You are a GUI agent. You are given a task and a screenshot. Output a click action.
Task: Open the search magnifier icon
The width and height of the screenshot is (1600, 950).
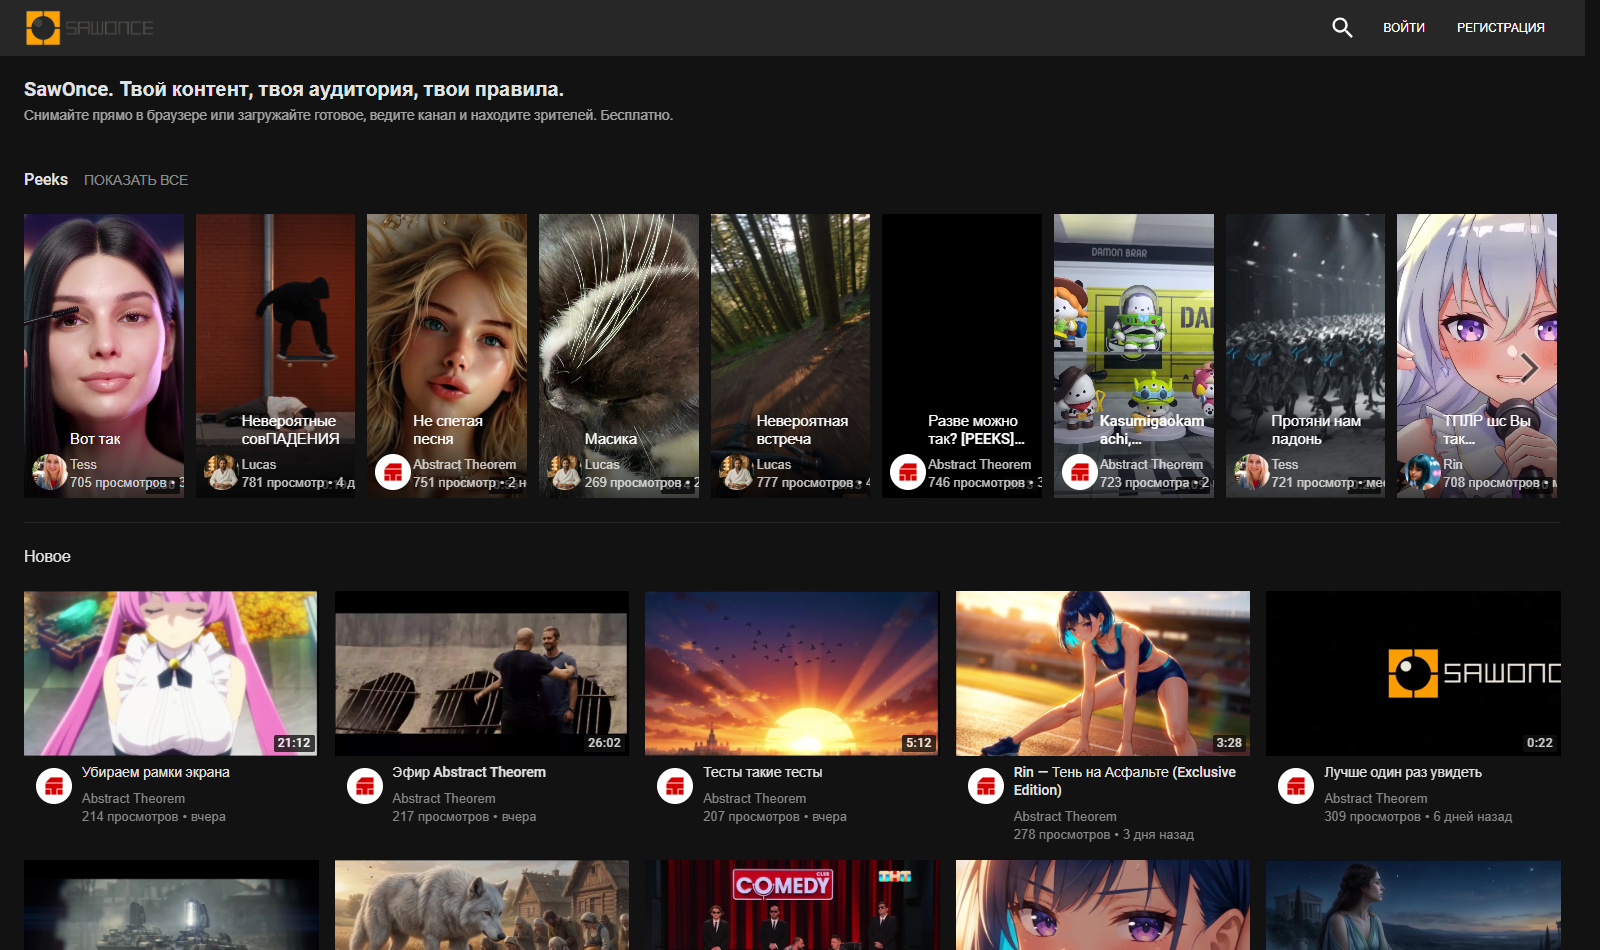point(1342,28)
